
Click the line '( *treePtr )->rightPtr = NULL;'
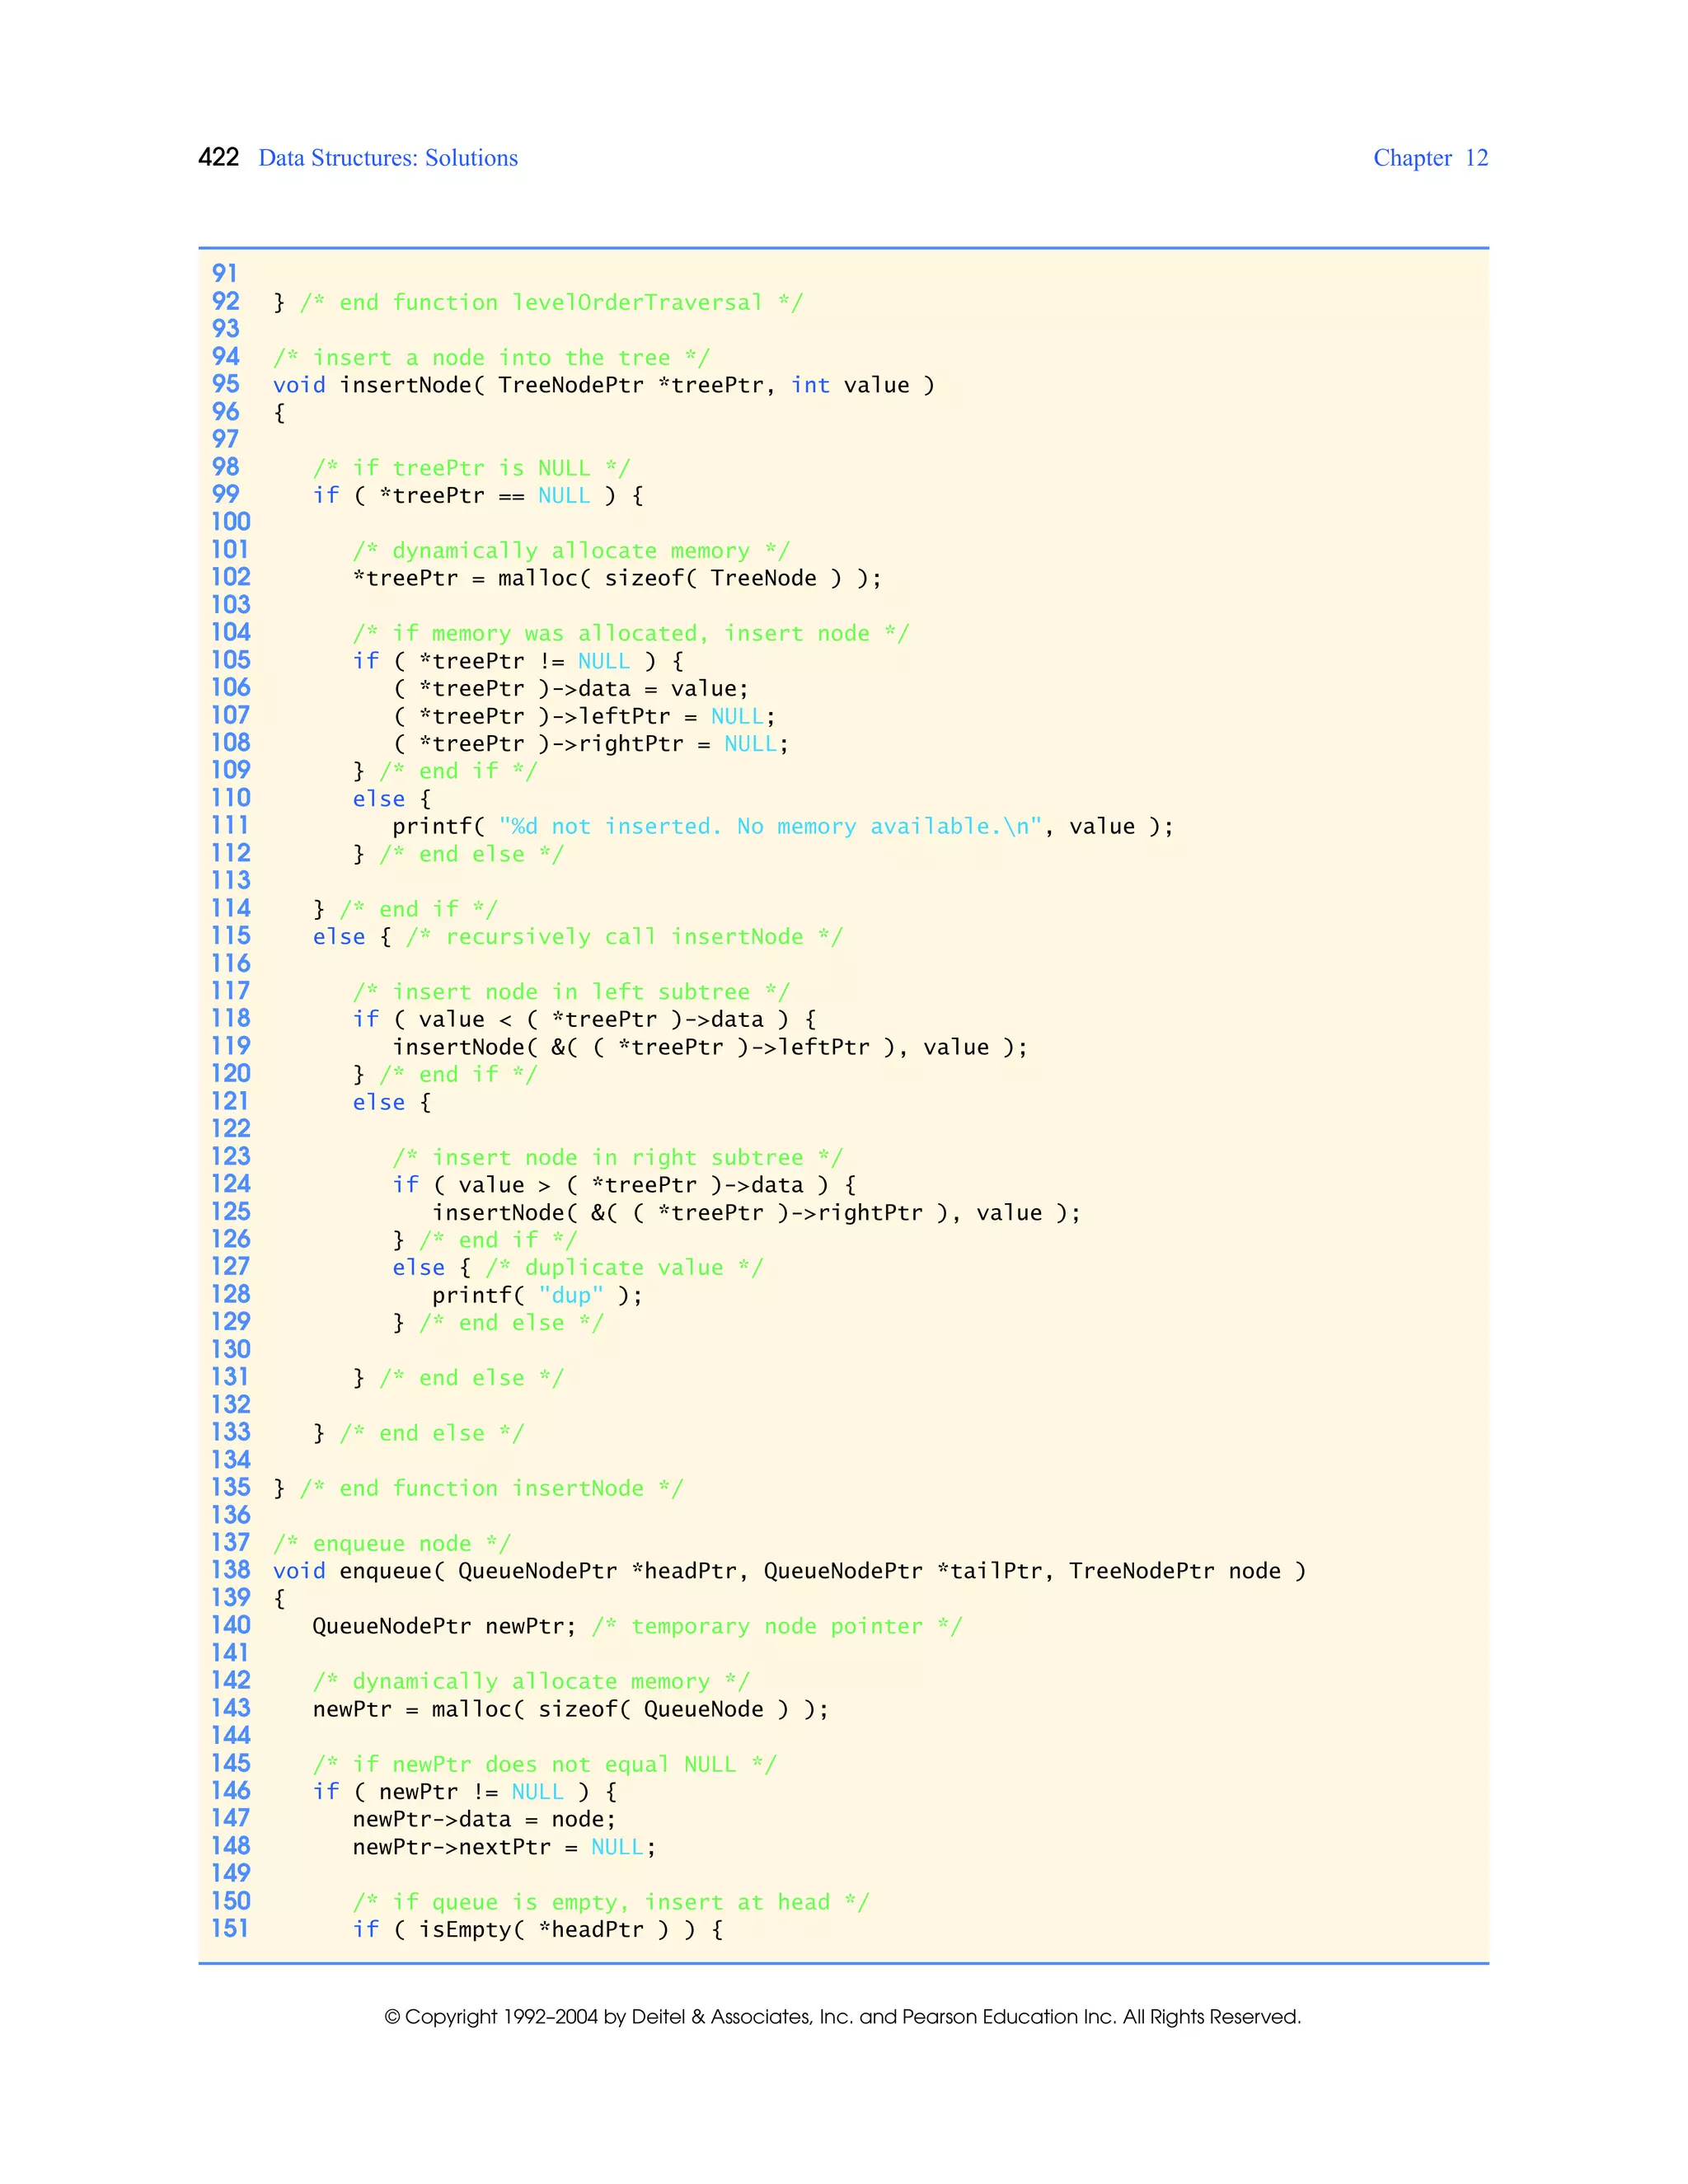pos(591,743)
